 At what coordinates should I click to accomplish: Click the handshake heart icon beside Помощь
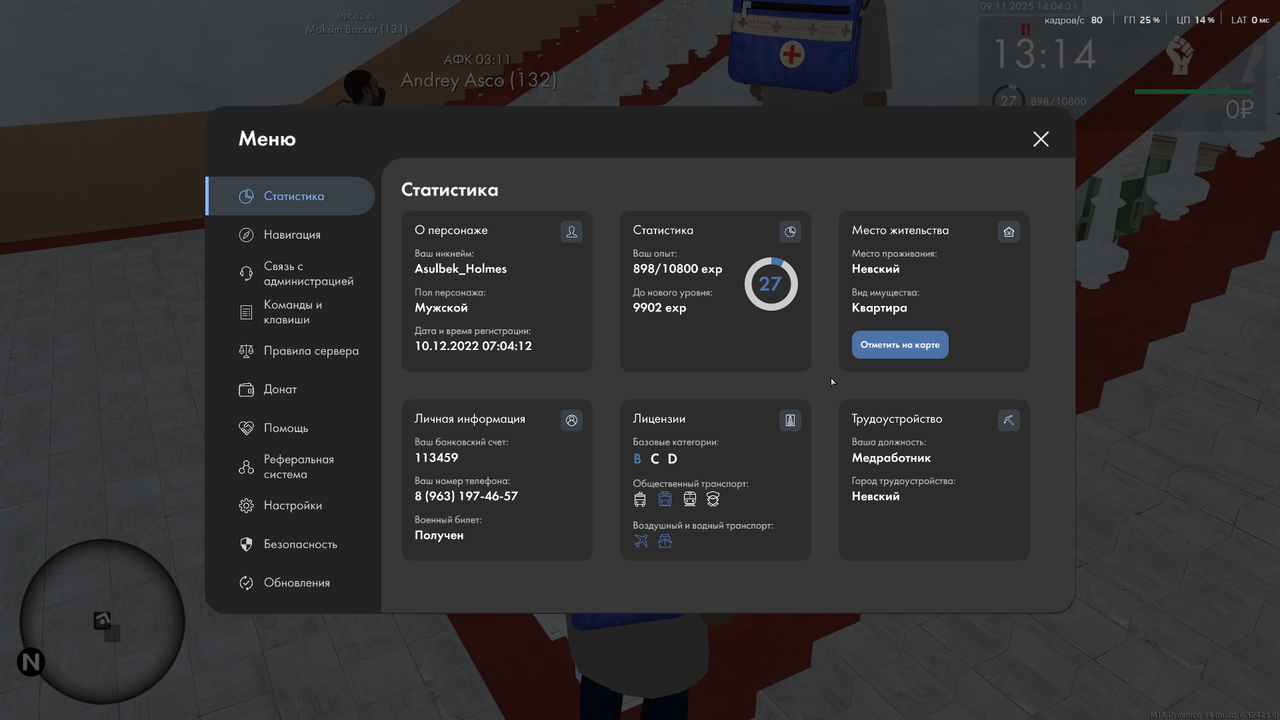pos(246,428)
